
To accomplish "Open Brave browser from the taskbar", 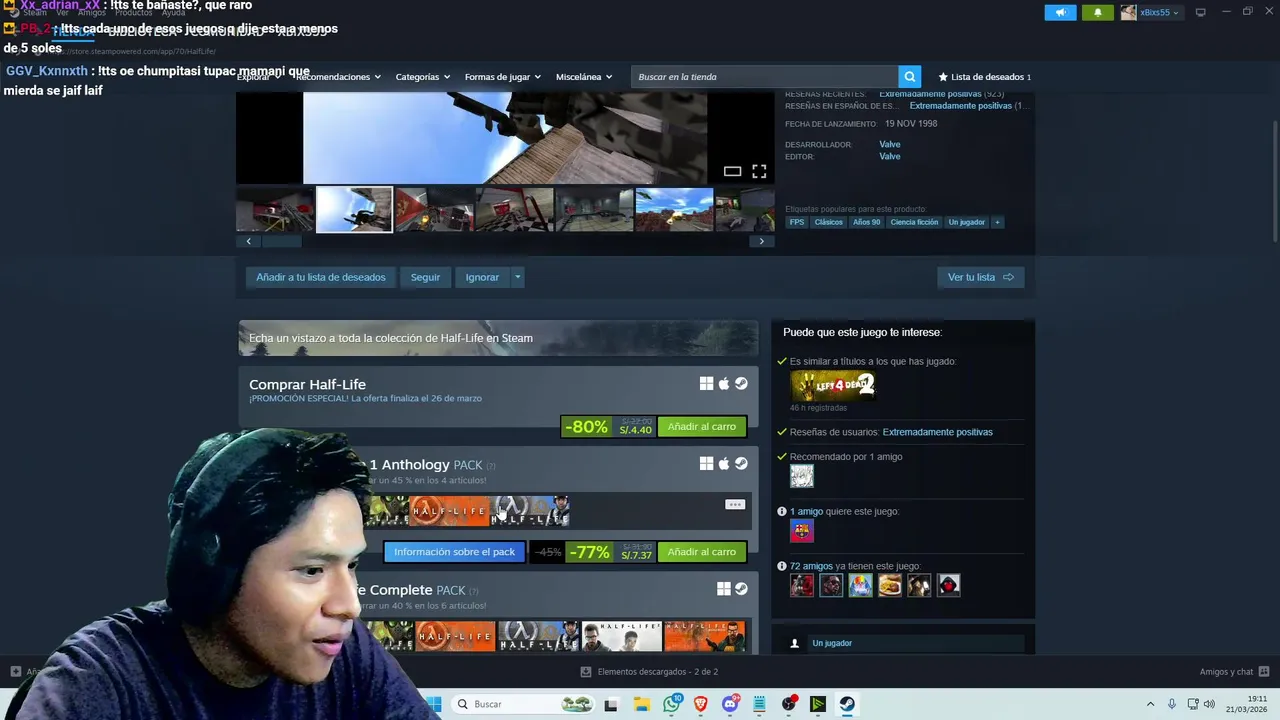I will (701, 704).
